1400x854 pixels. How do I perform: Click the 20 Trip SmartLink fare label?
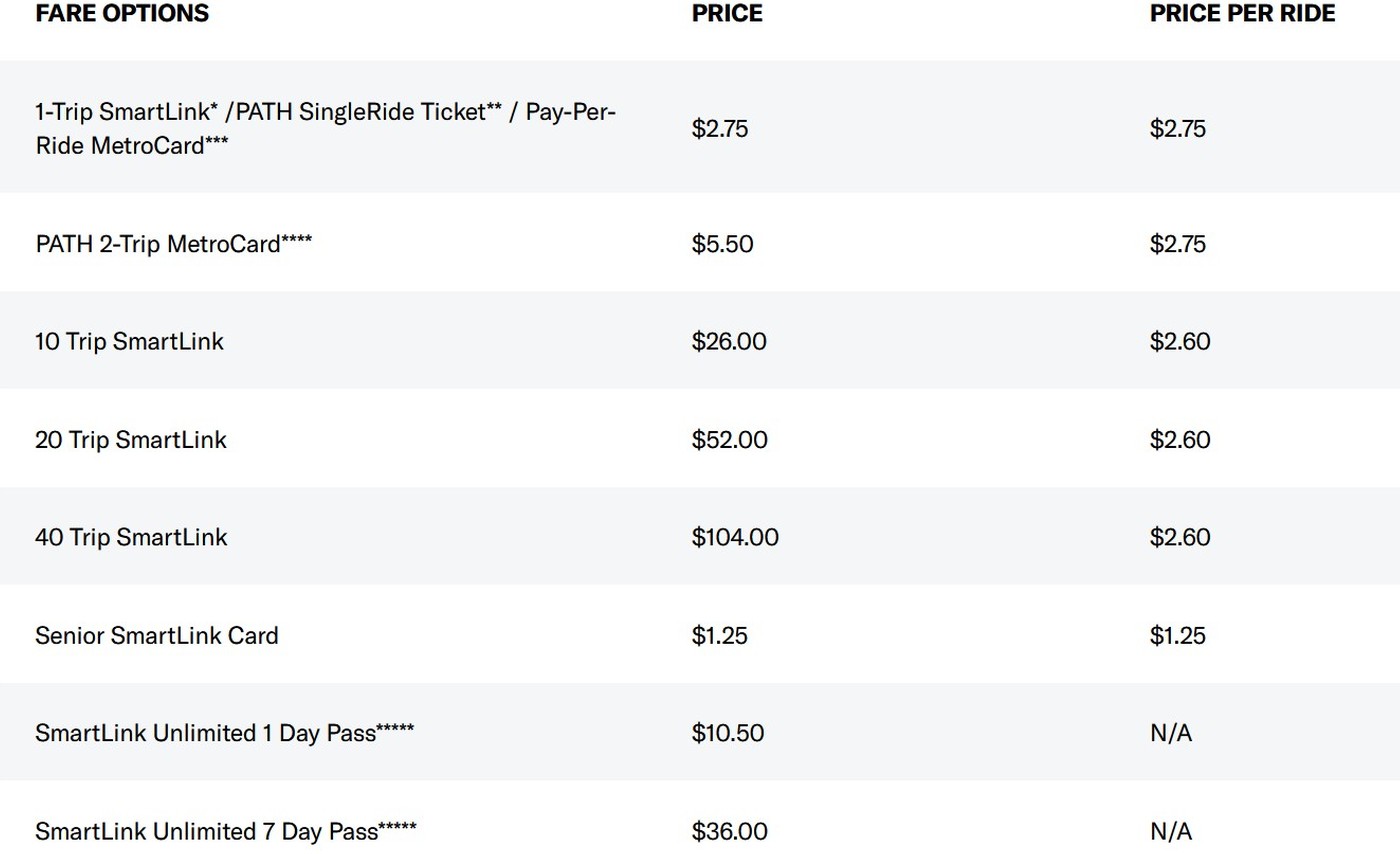point(131,439)
